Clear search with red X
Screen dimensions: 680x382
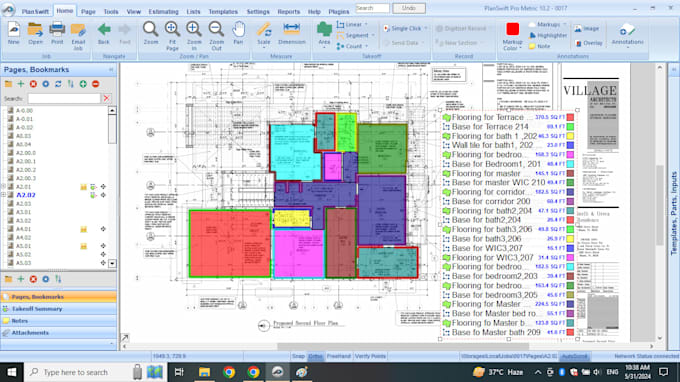click(x=106, y=98)
